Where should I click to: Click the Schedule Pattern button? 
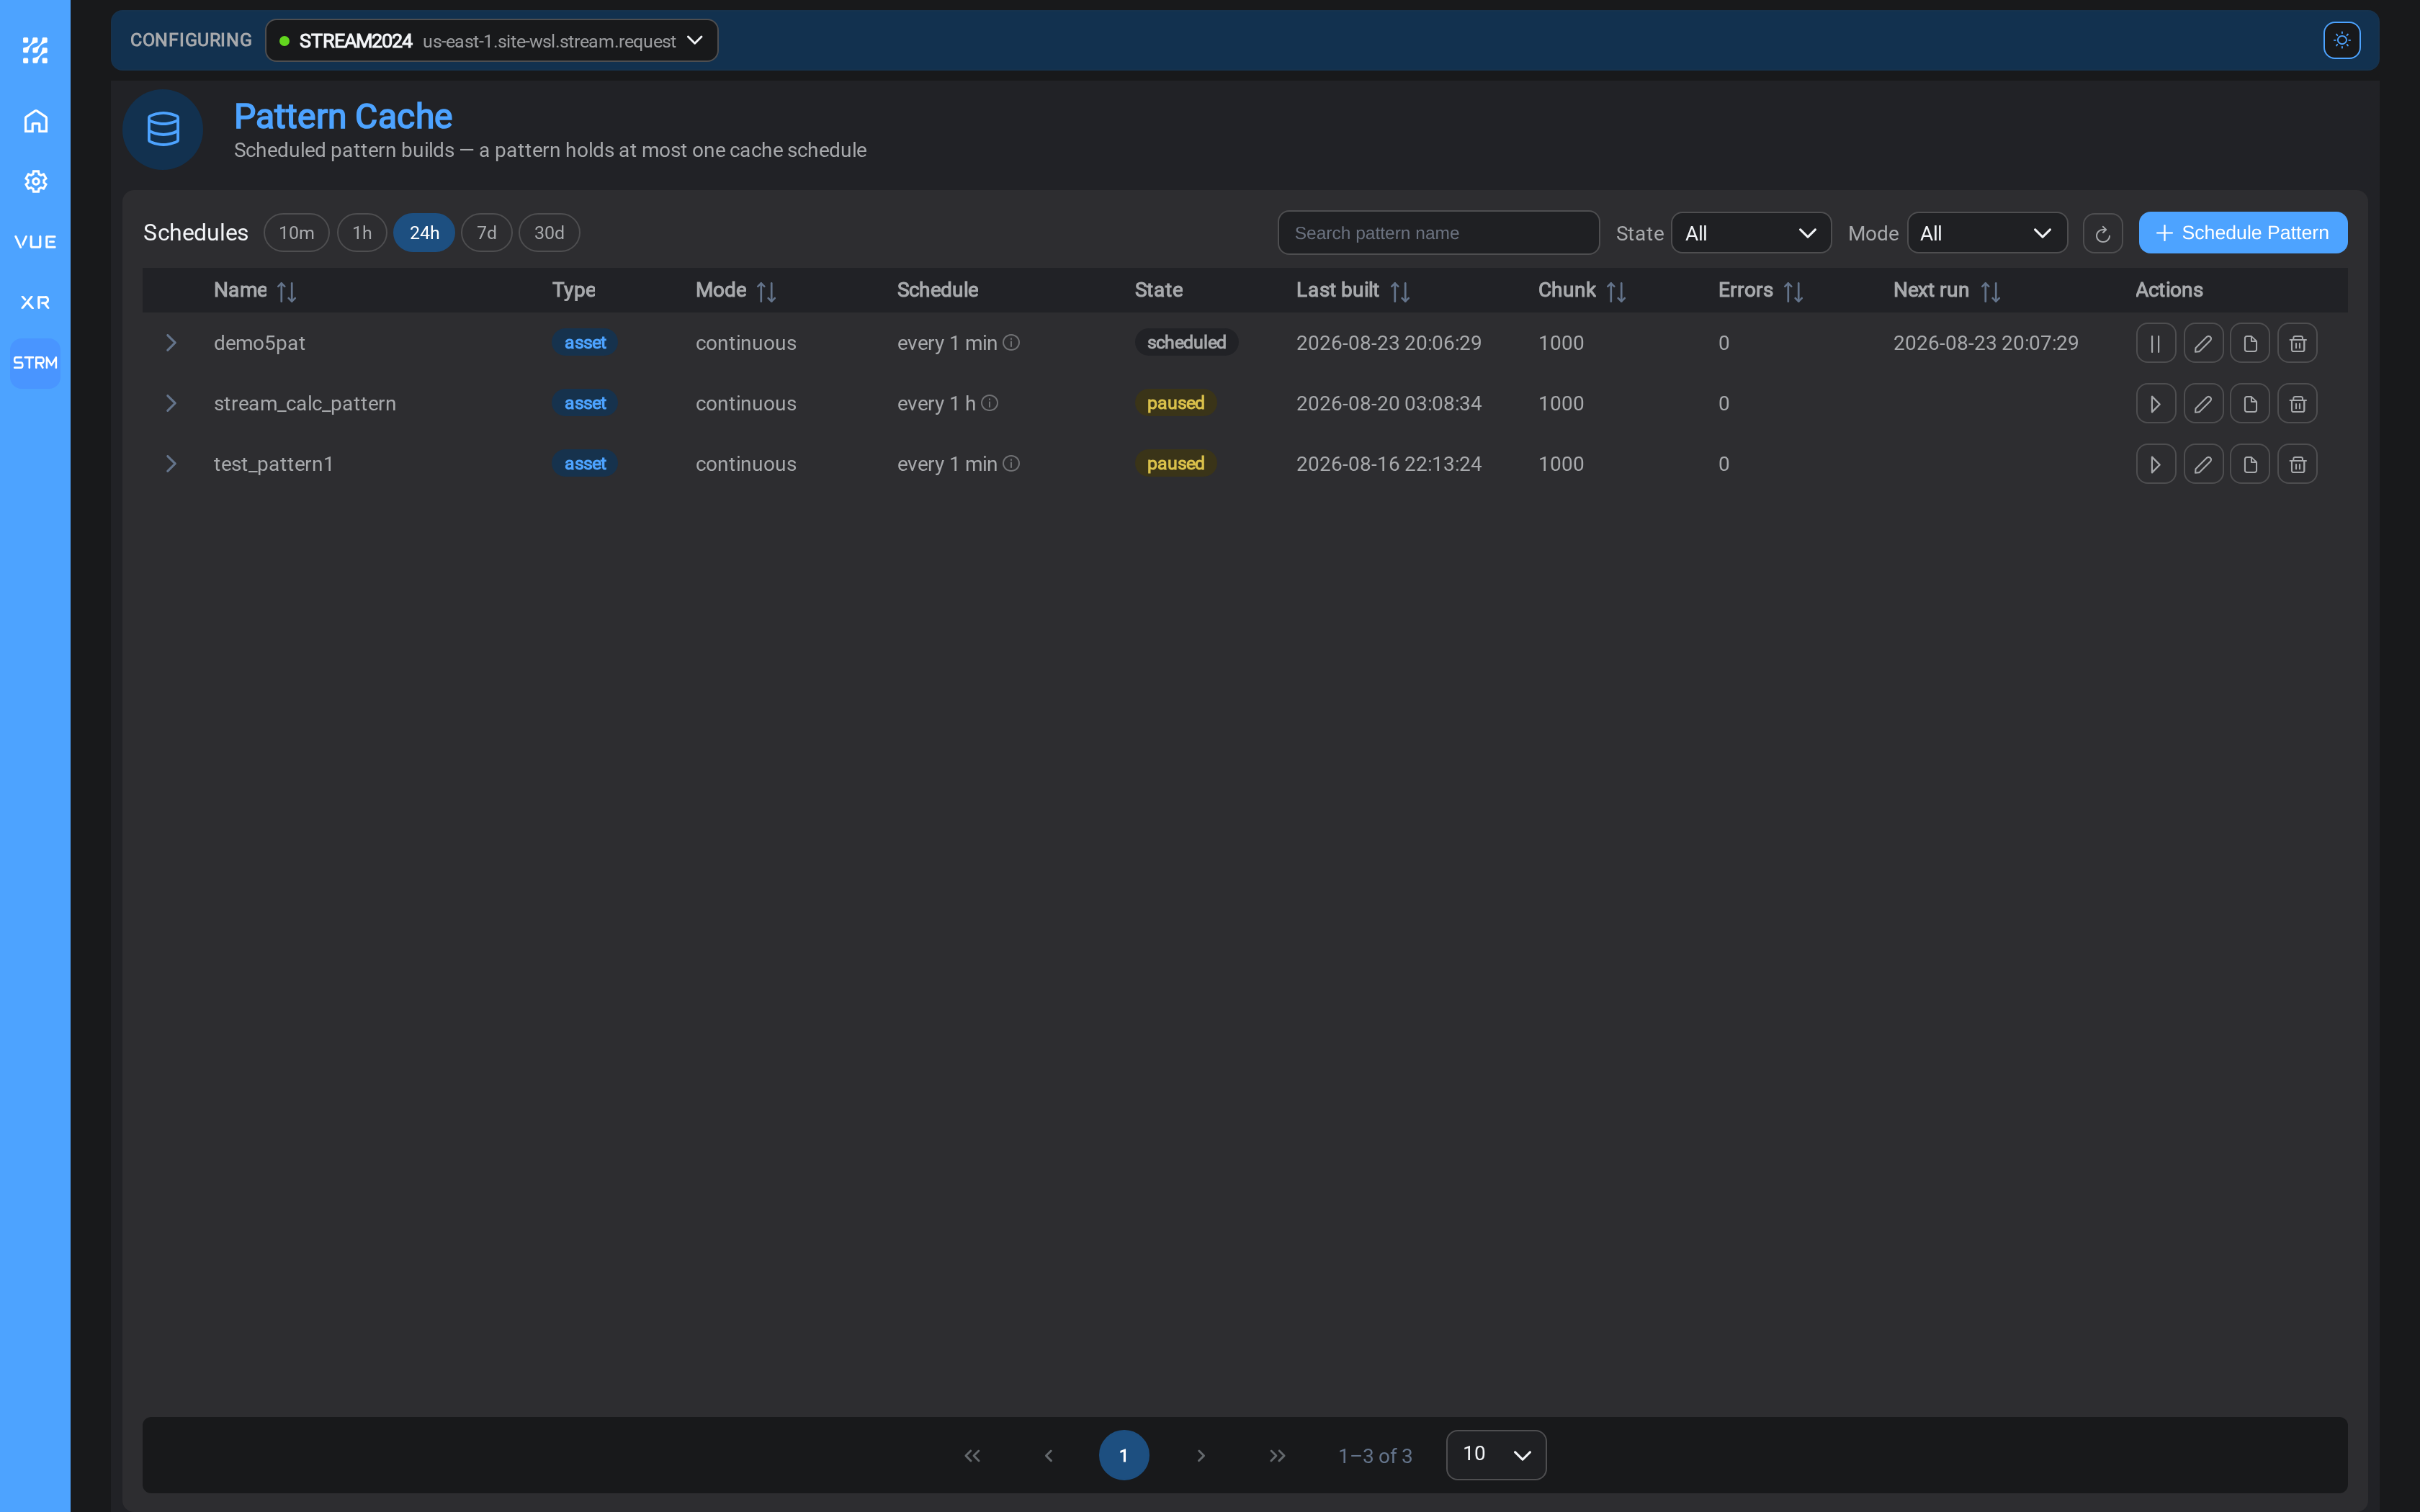(x=2242, y=233)
